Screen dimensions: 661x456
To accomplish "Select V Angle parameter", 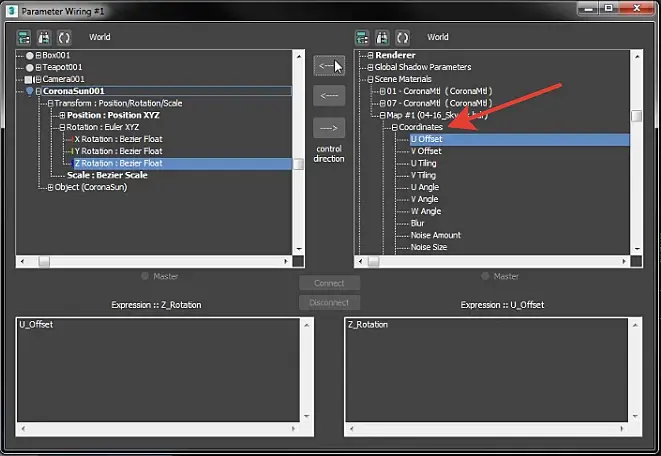I will click(425, 199).
